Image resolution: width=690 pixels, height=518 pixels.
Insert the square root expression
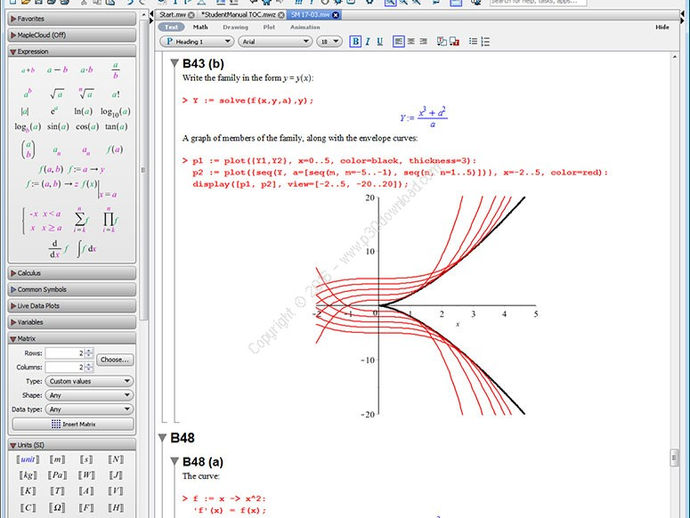57,93
